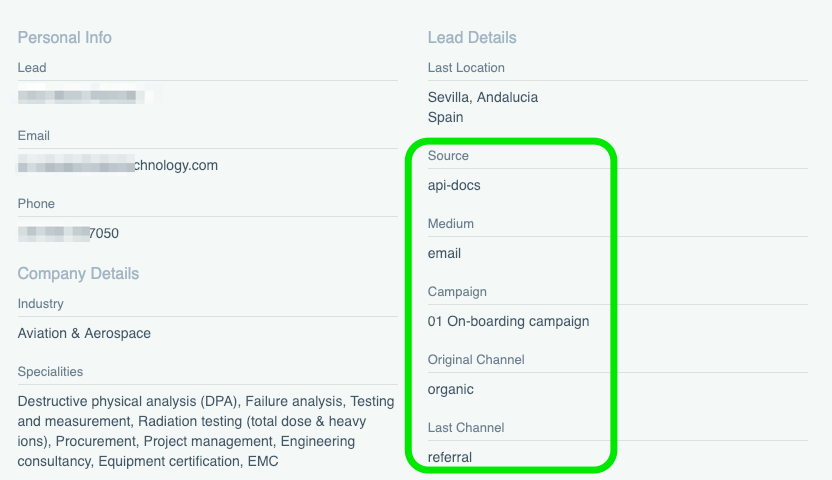Screen dimensions: 832x480
Task: Select the Sevilla, Andalucia location text
Action: 483,97
